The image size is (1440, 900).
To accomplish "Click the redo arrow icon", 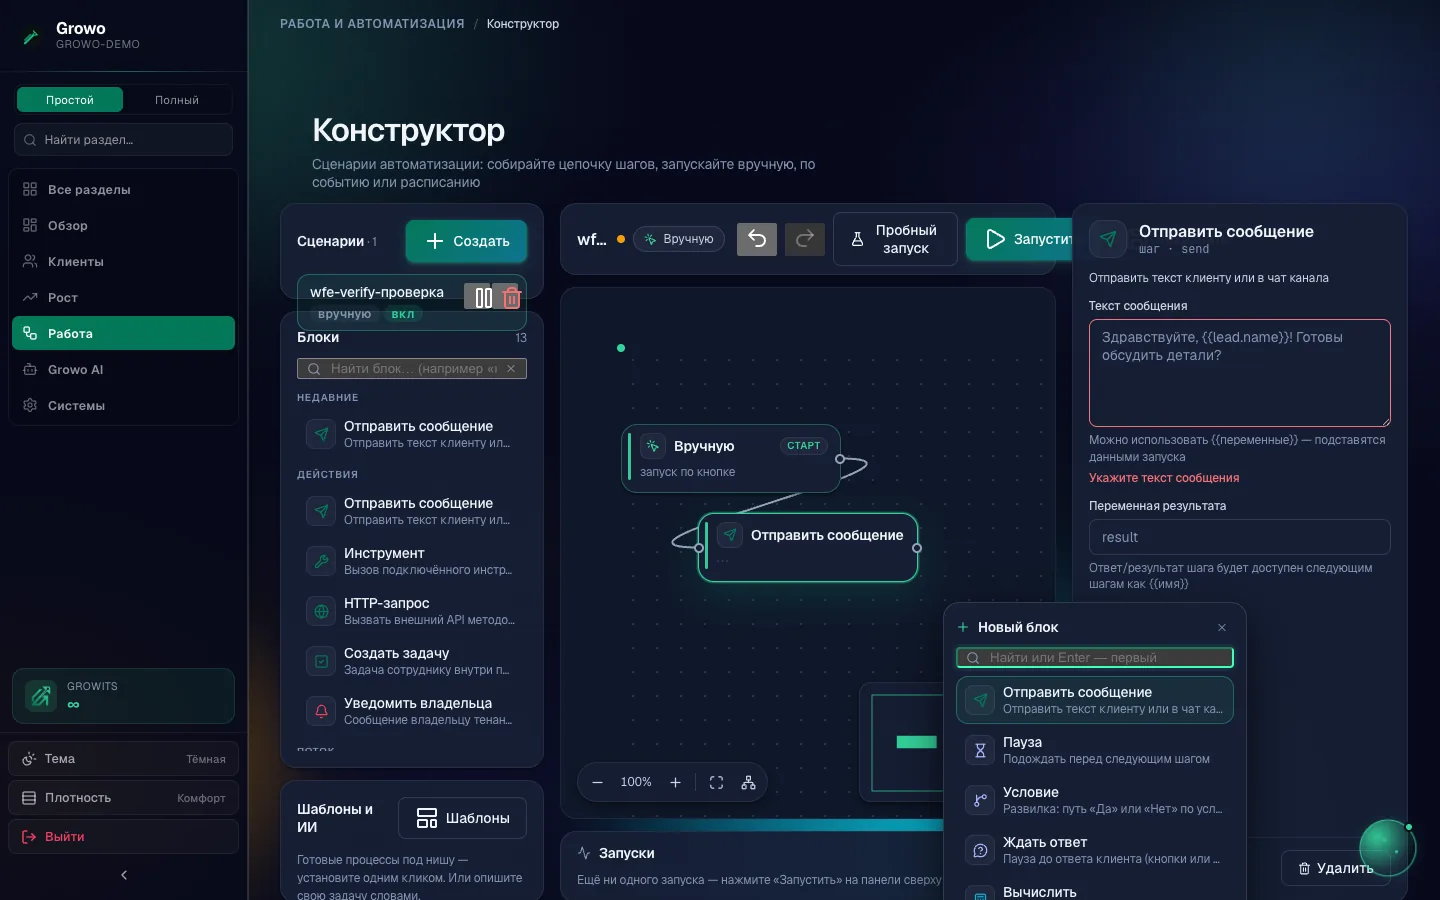I will point(805,239).
